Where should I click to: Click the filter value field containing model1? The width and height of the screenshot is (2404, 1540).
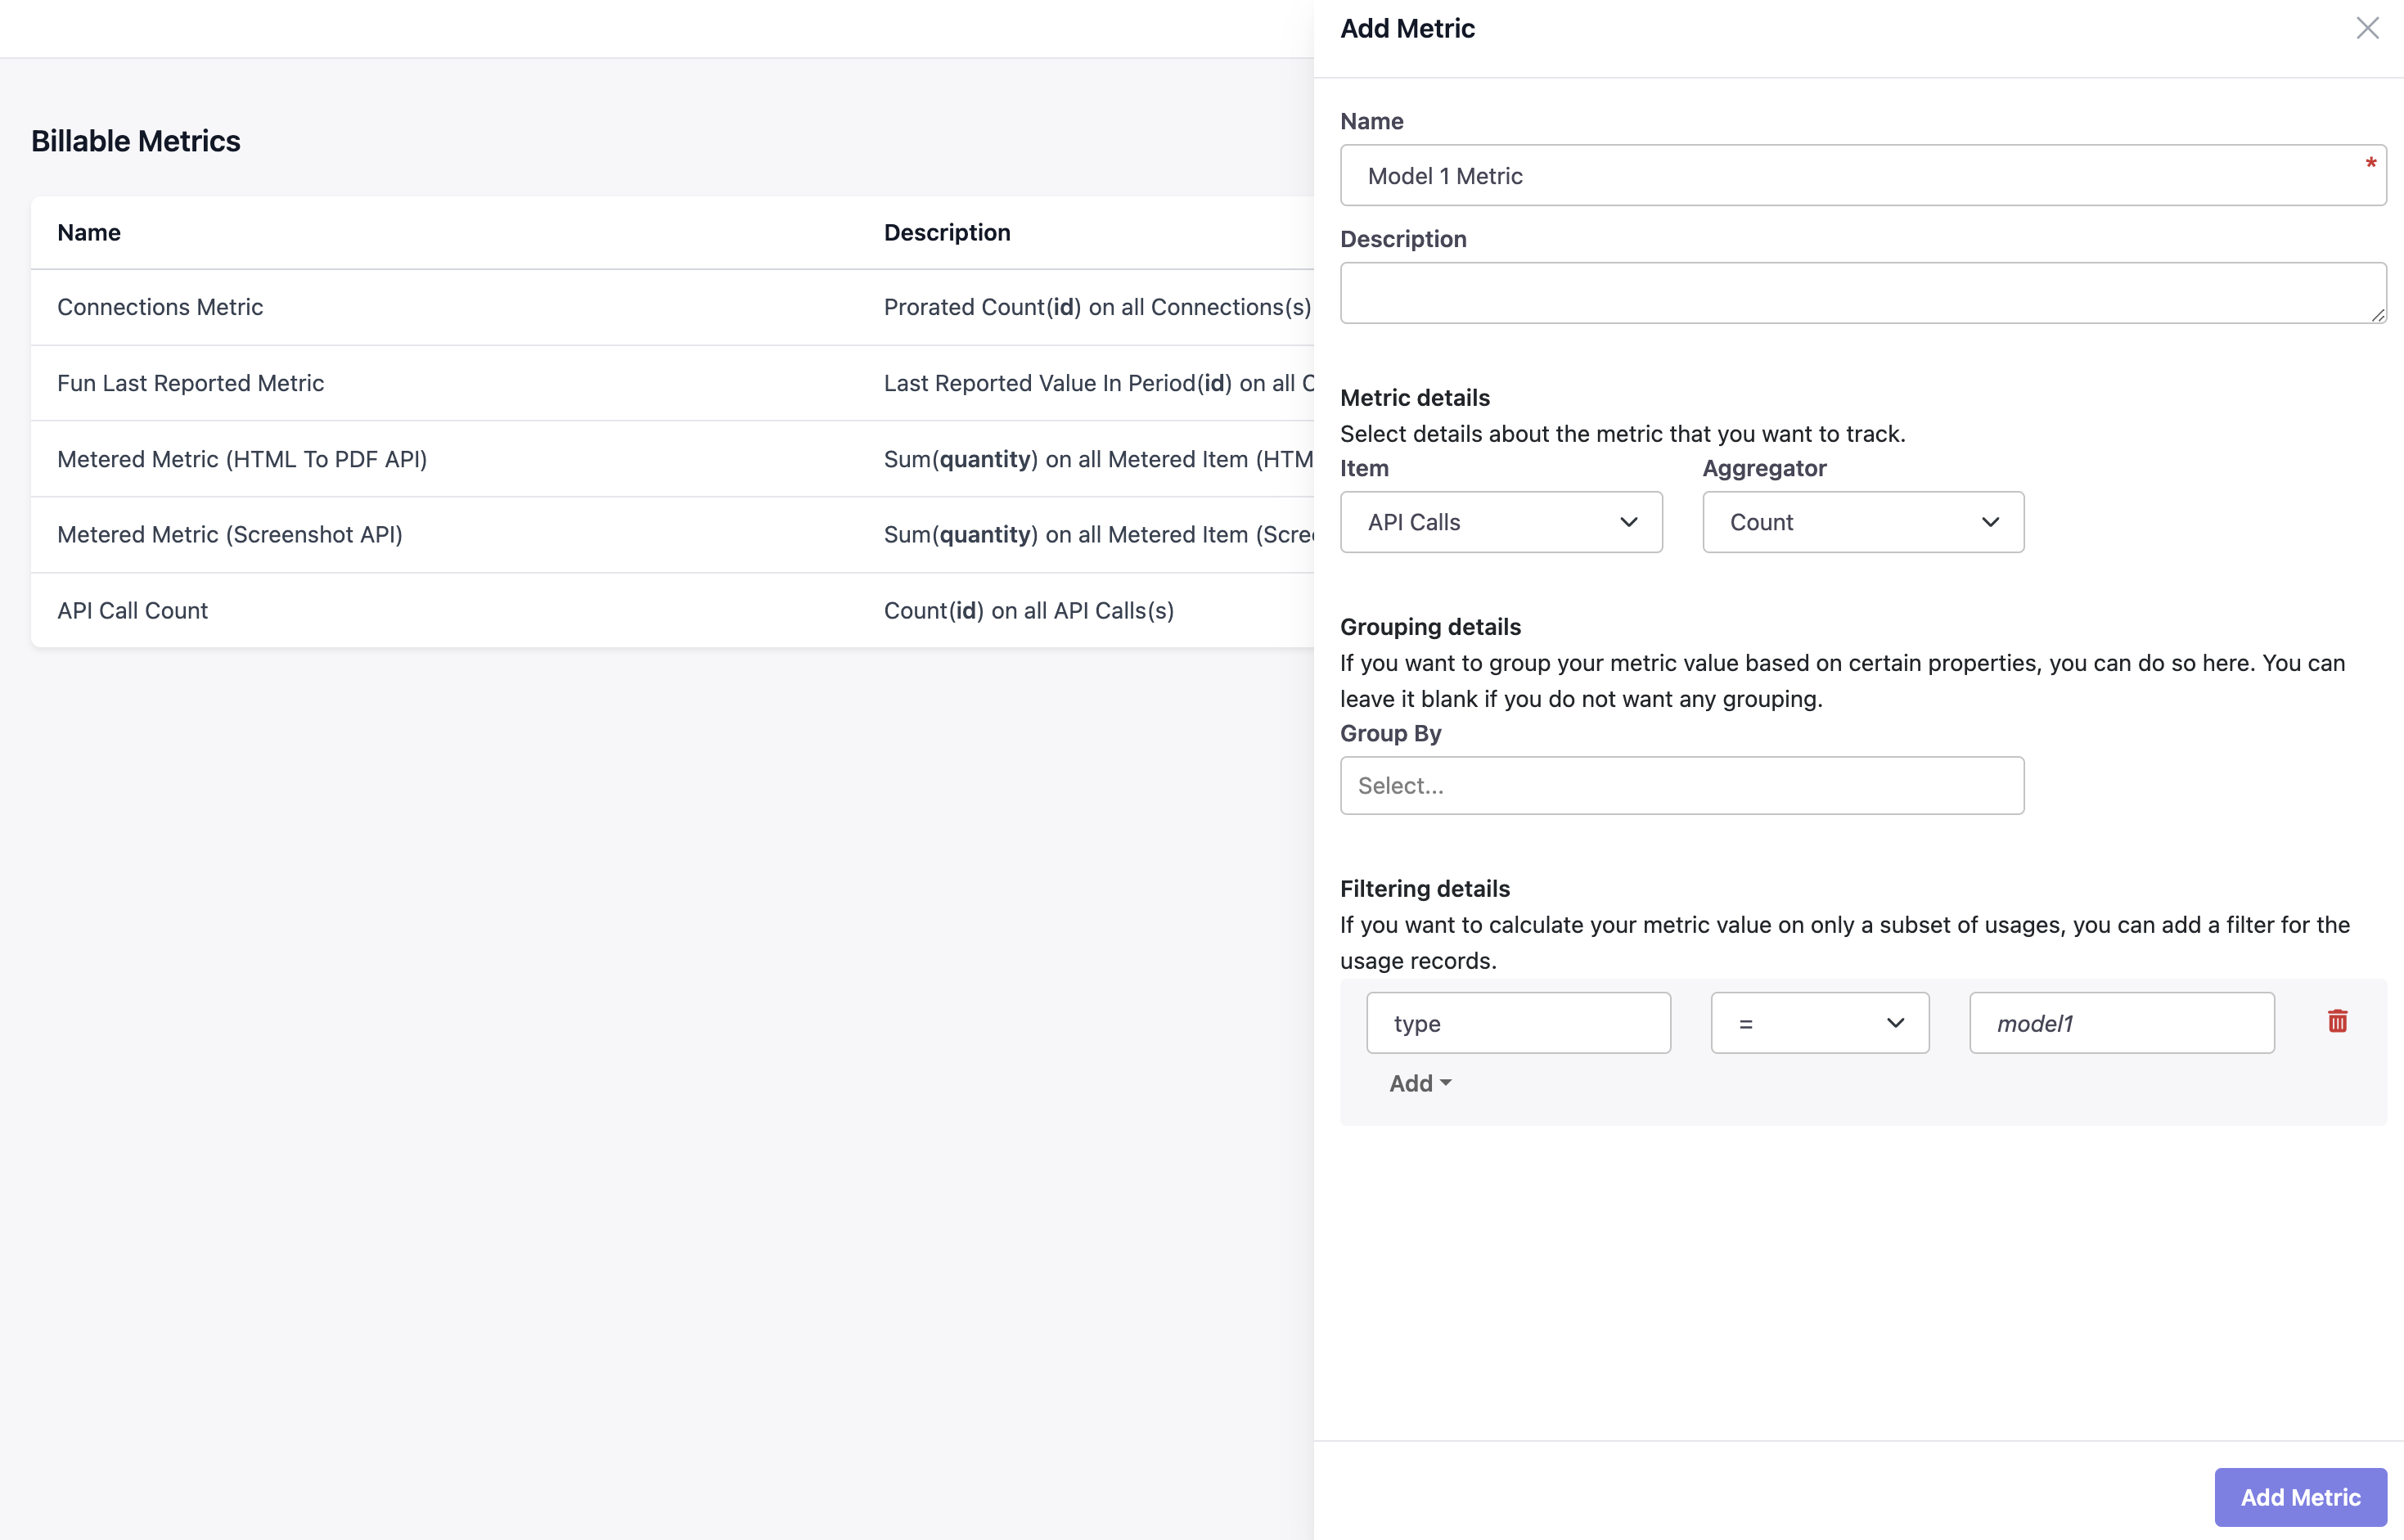coord(2121,1023)
